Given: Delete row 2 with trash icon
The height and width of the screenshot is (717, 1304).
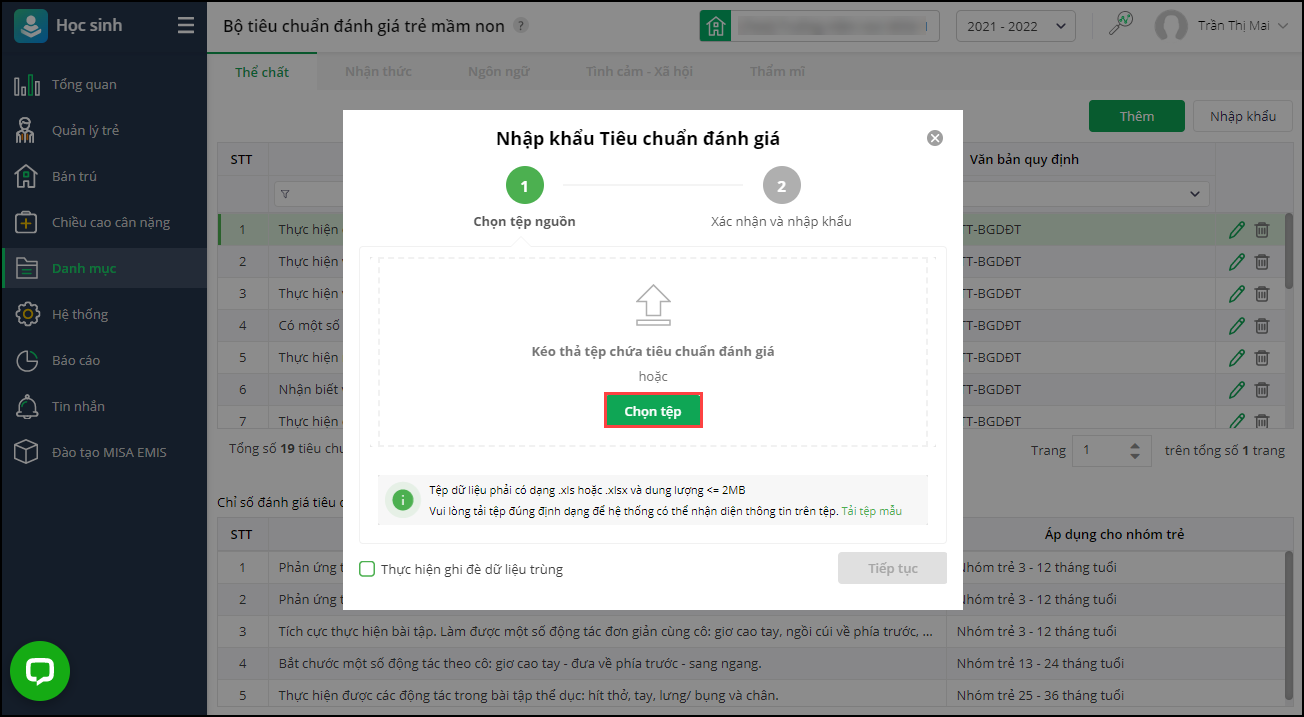Looking at the screenshot, I should tap(1262, 262).
